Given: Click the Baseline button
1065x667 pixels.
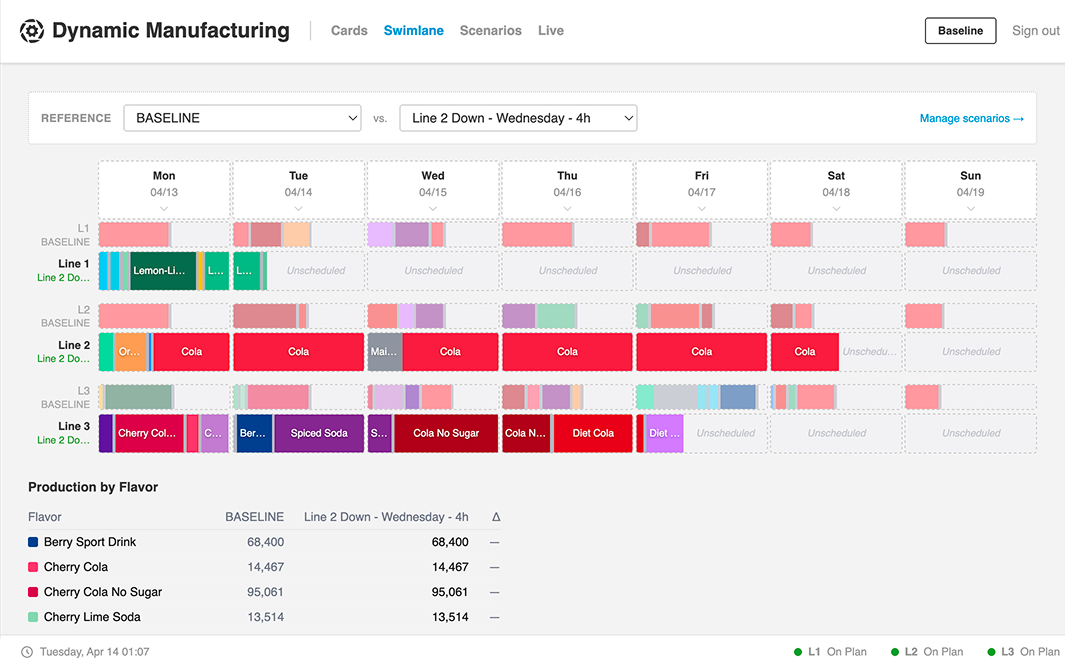Looking at the screenshot, I should pos(960,31).
